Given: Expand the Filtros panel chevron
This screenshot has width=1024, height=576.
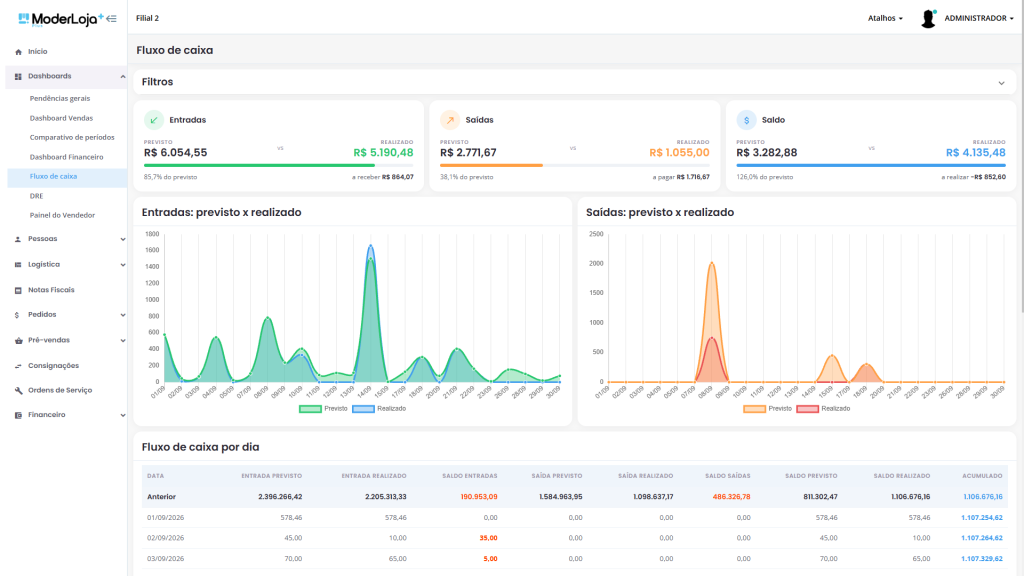Looking at the screenshot, I should click(x=1001, y=83).
